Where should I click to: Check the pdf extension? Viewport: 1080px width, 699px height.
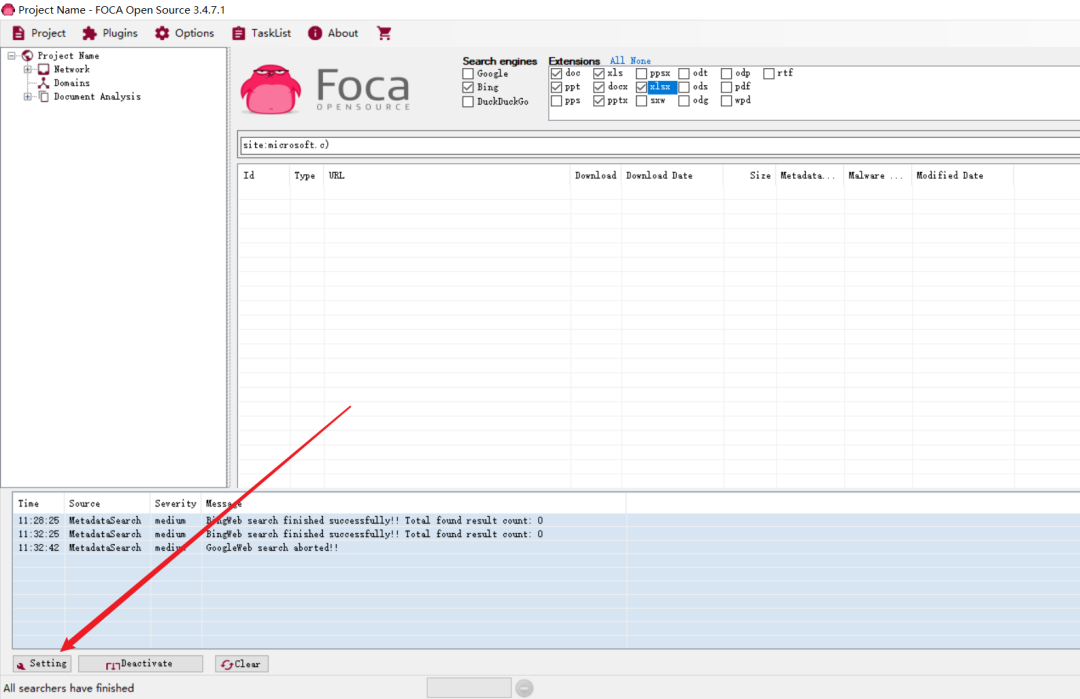click(726, 87)
